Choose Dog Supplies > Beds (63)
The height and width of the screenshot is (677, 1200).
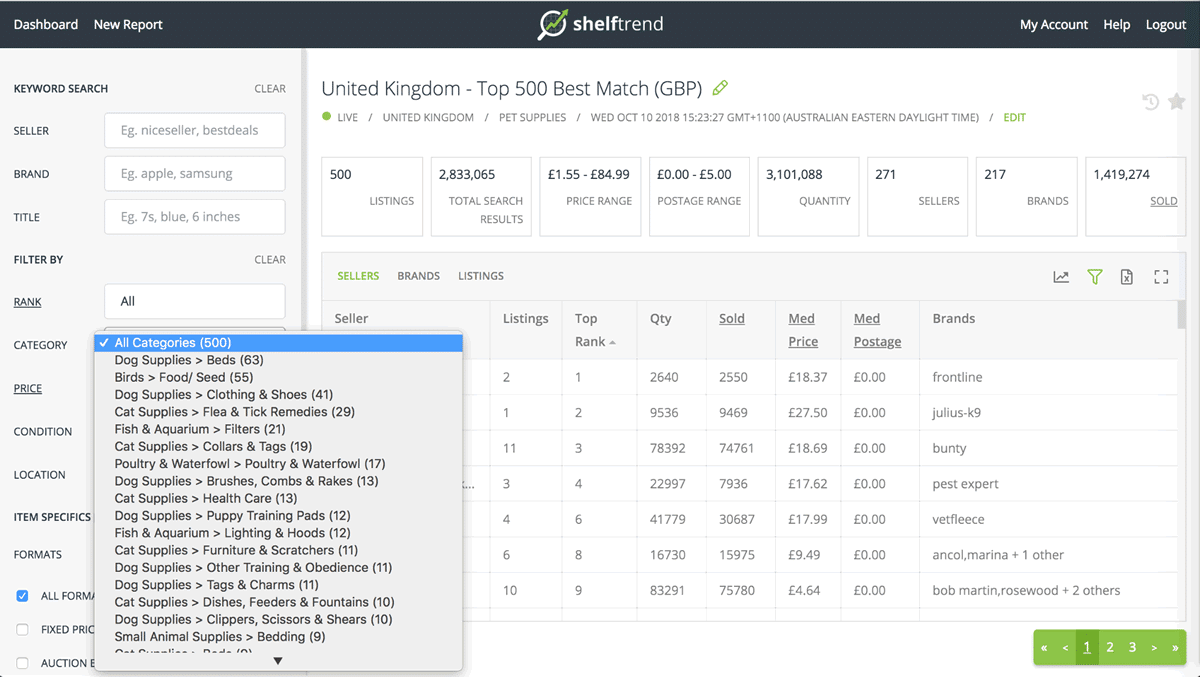279,360
